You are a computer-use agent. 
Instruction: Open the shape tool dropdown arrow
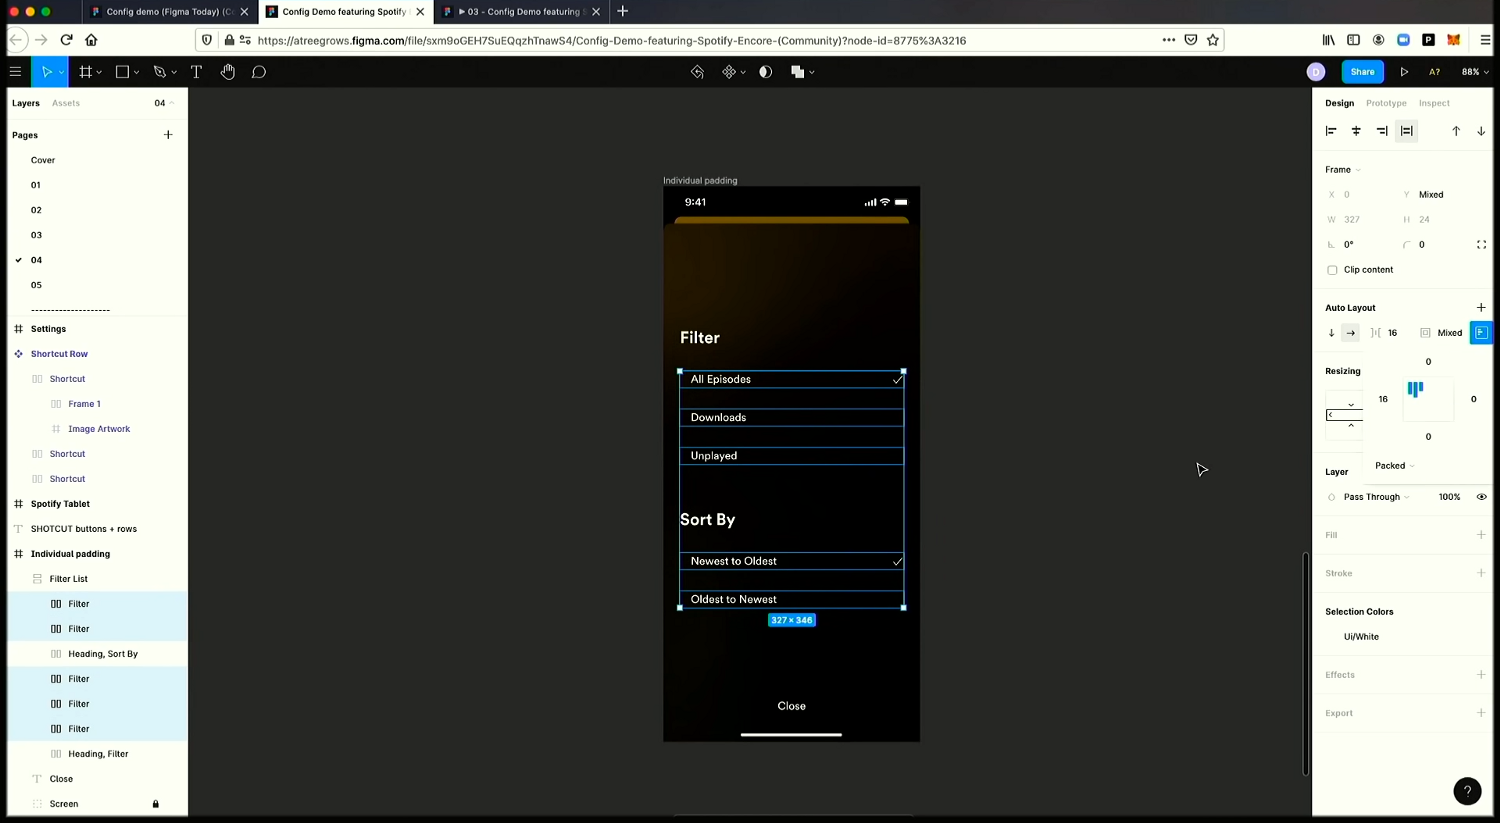tap(136, 73)
